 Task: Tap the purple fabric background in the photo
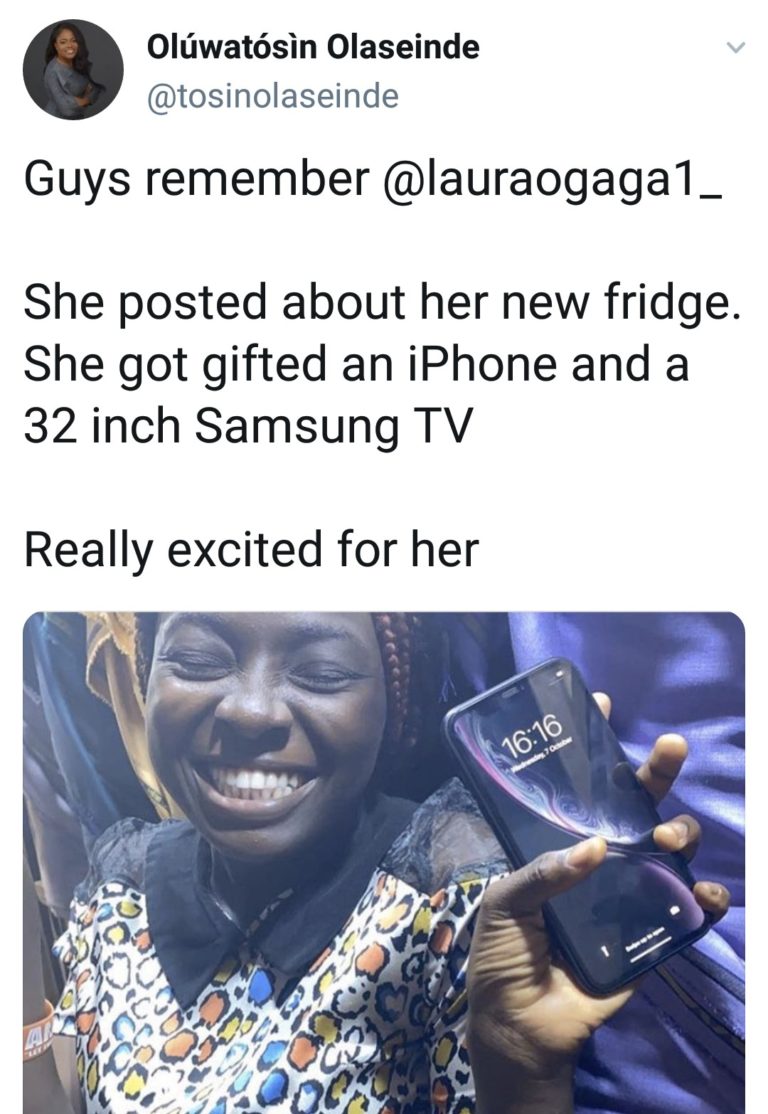(682, 682)
